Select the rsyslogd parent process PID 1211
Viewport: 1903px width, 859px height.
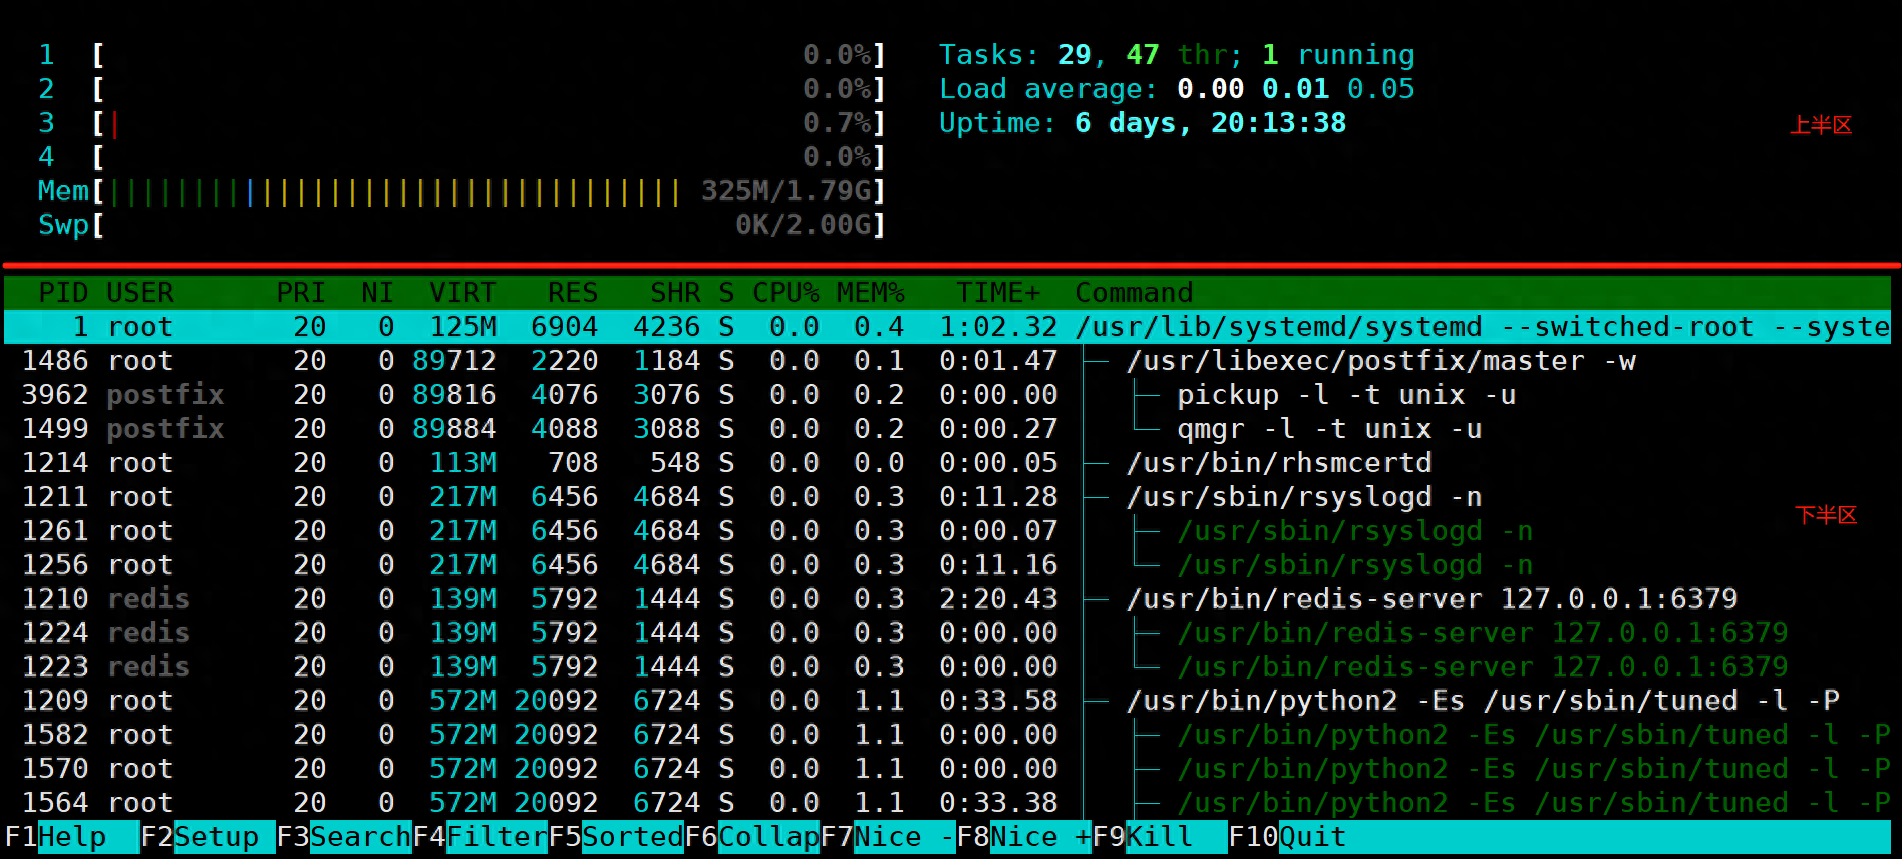pyautogui.click(x=947, y=497)
